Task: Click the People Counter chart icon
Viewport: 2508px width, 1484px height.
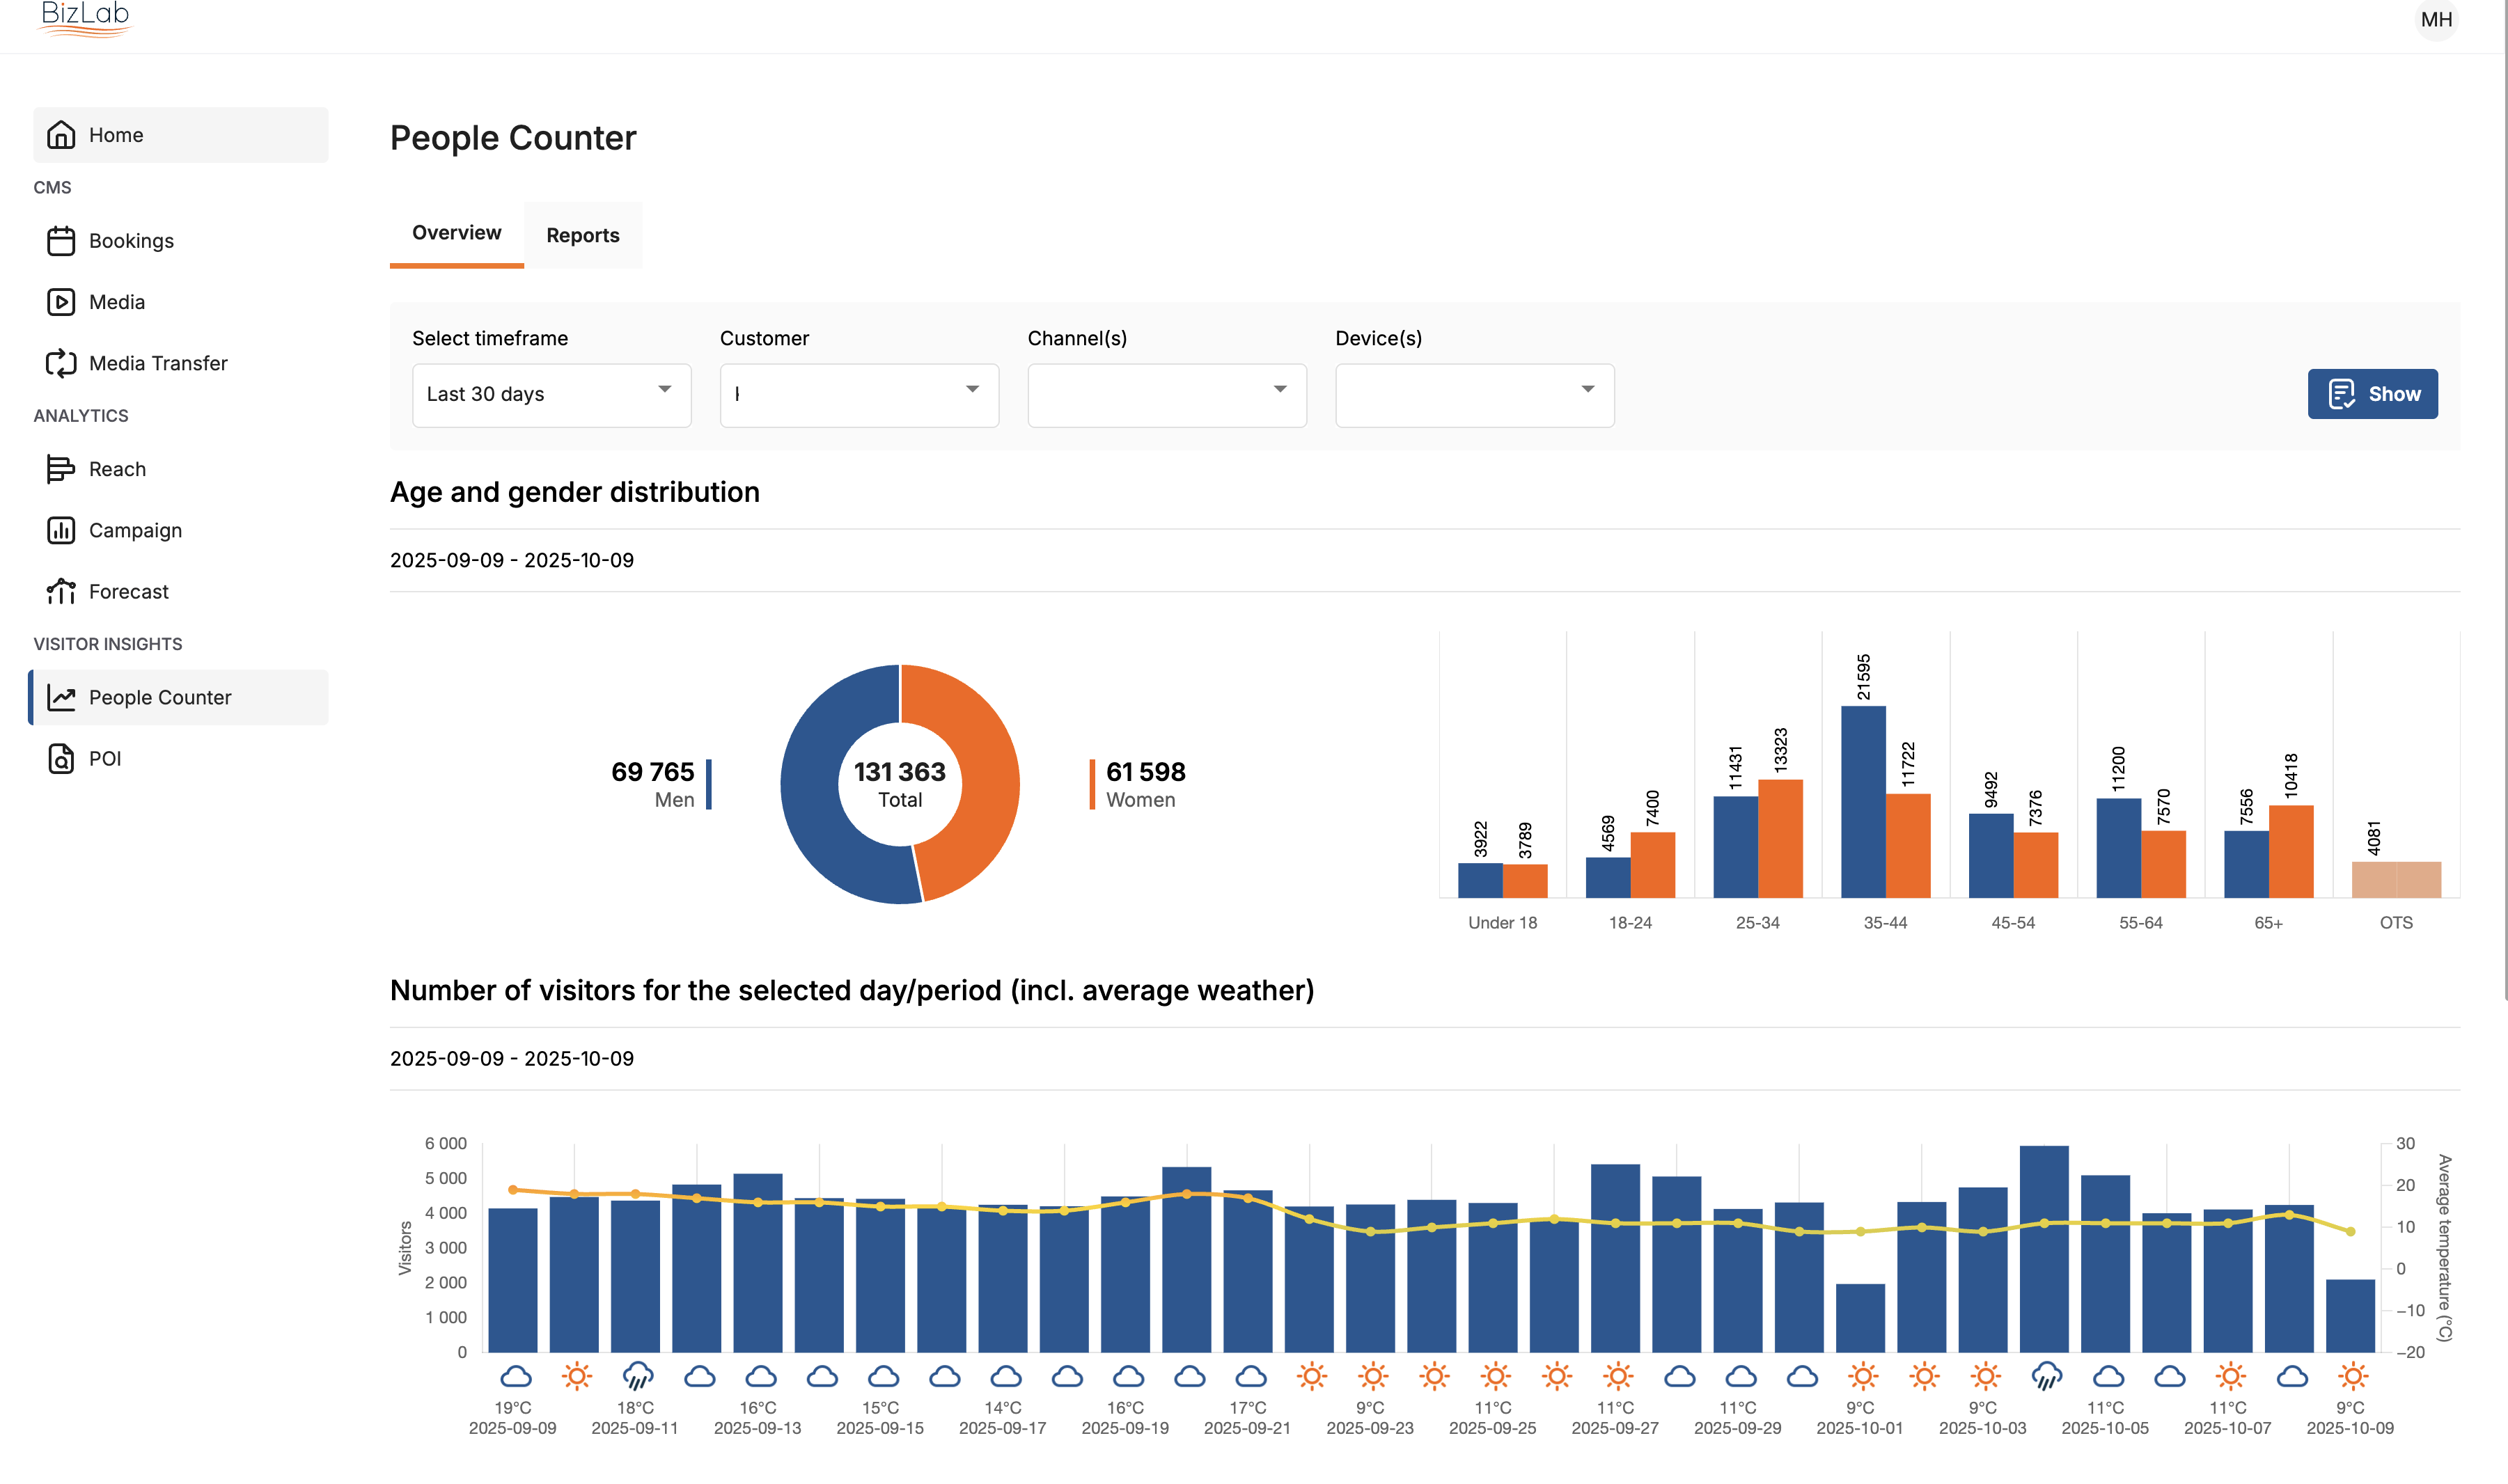Action: tap(61, 697)
